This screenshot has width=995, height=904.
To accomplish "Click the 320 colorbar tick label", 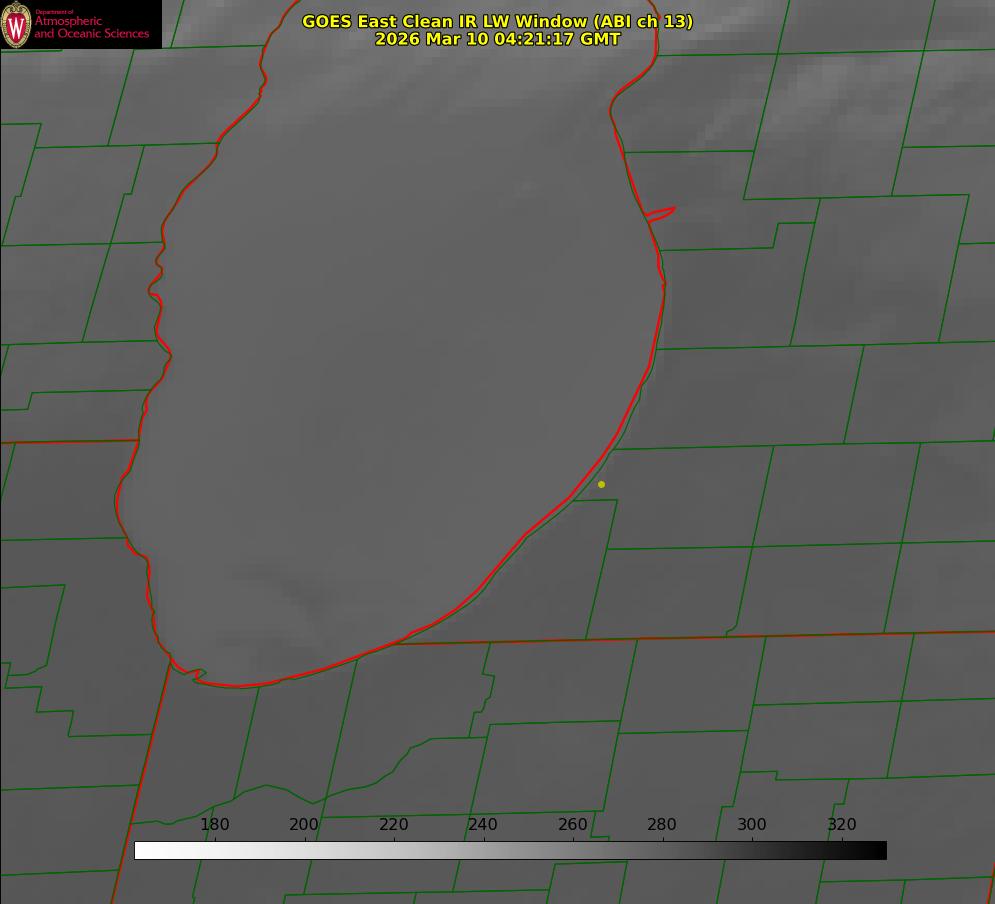I will 841,825.
